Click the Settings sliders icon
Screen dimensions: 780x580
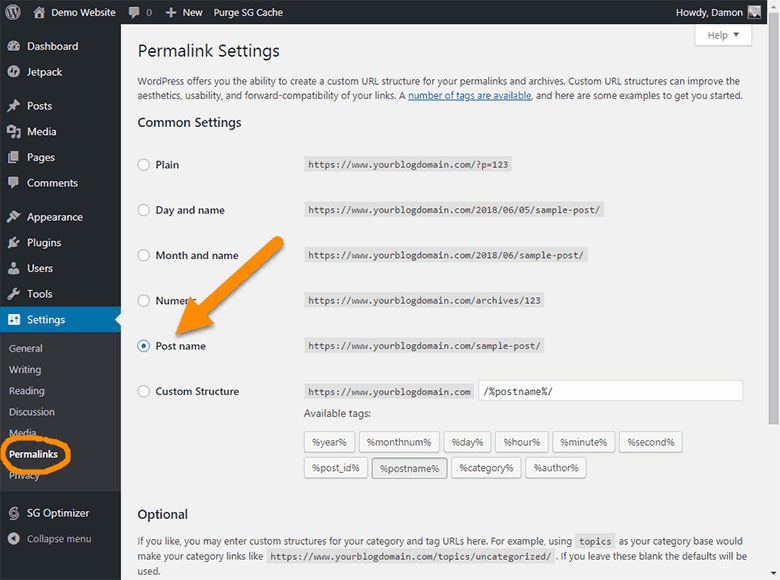click(x=14, y=319)
